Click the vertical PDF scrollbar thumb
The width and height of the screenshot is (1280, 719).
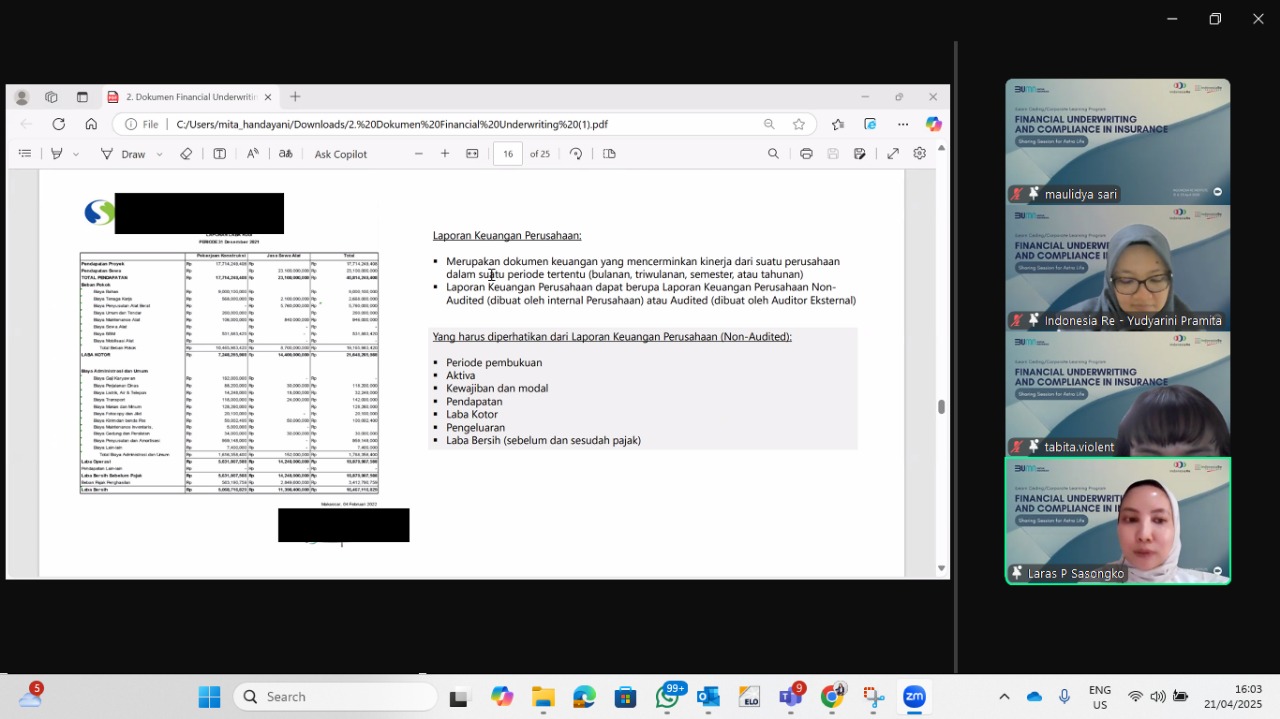941,406
